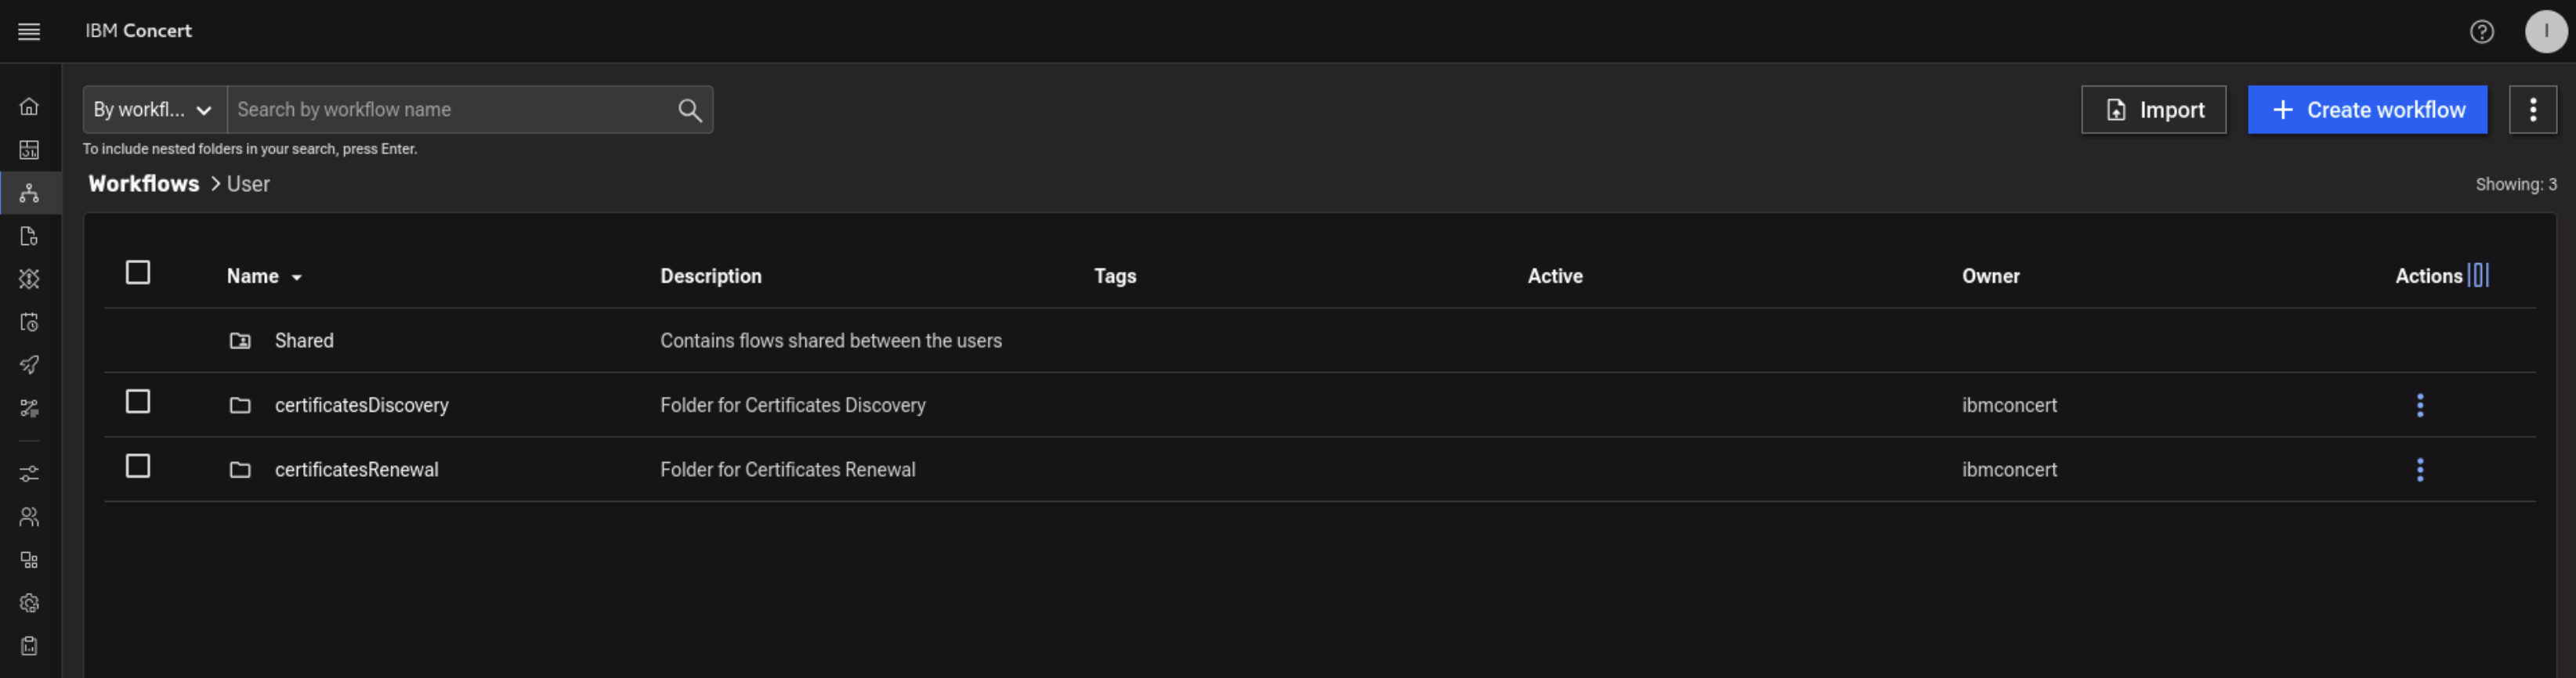The width and height of the screenshot is (2576, 678).
Task: Check the certificatesRenewal row checkbox
Action: pyautogui.click(x=138, y=466)
